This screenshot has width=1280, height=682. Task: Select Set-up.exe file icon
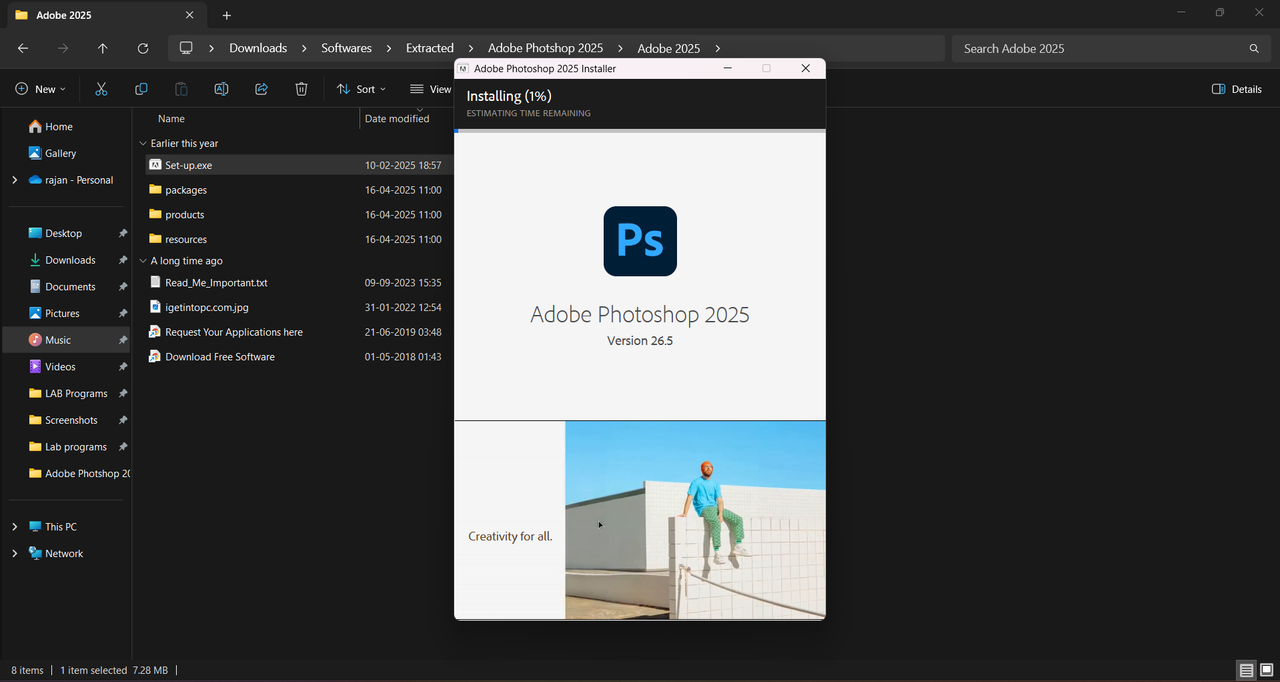pyautogui.click(x=155, y=165)
